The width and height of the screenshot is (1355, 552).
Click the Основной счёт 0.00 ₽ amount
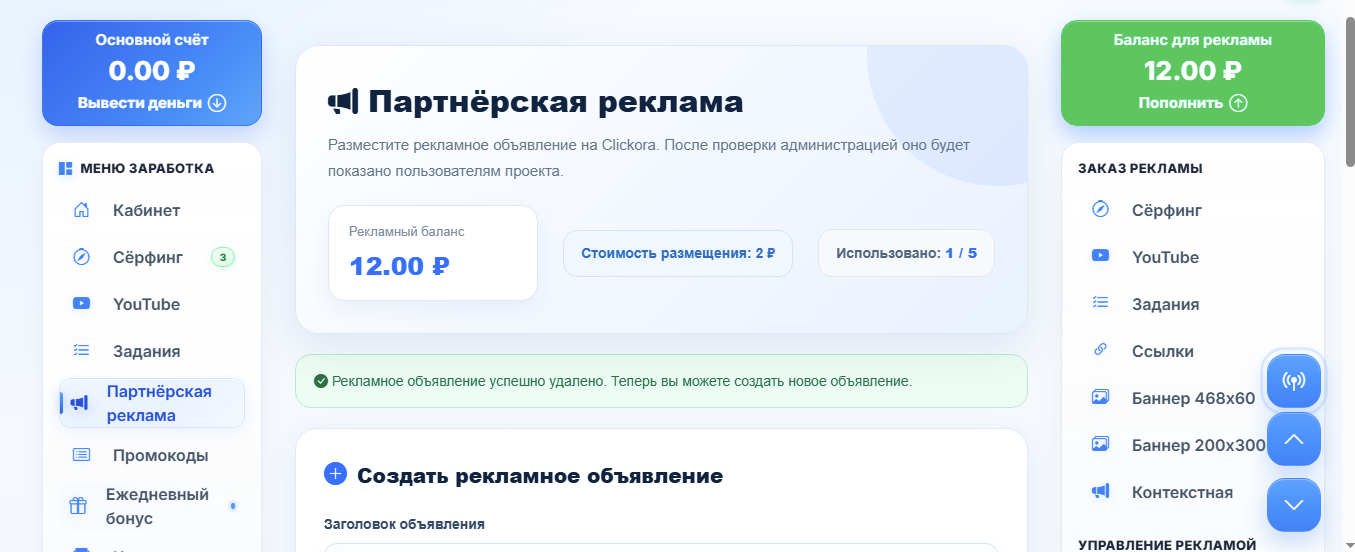point(152,71)
